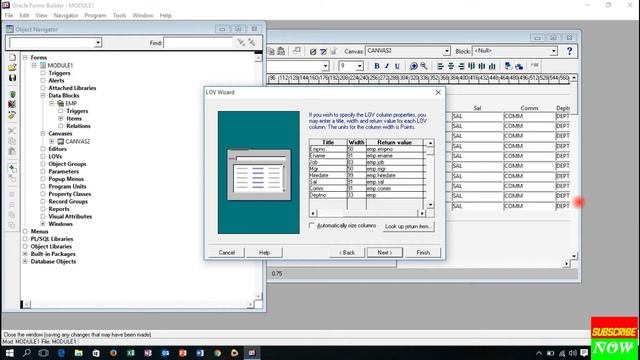
Task: Expand the Items node under EMP
Action: pos(61,118)
